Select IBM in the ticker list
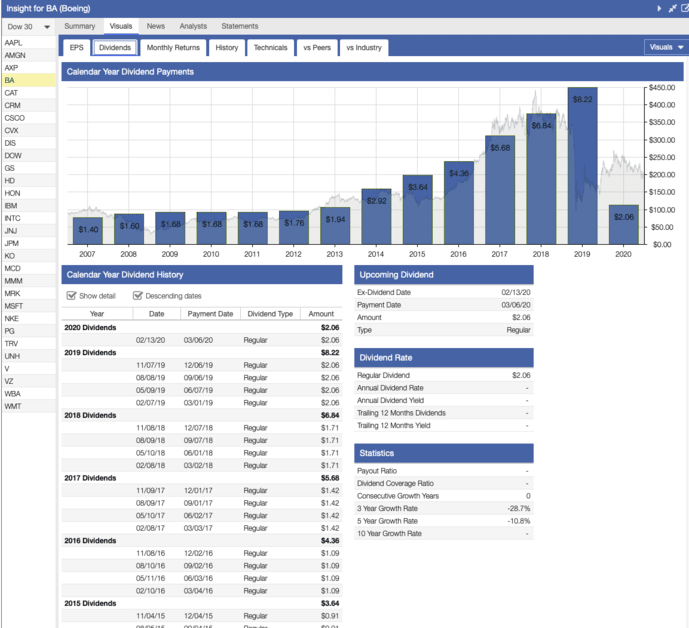The width and height of the screenshot is (689, 628). click(x=29, y=206)
